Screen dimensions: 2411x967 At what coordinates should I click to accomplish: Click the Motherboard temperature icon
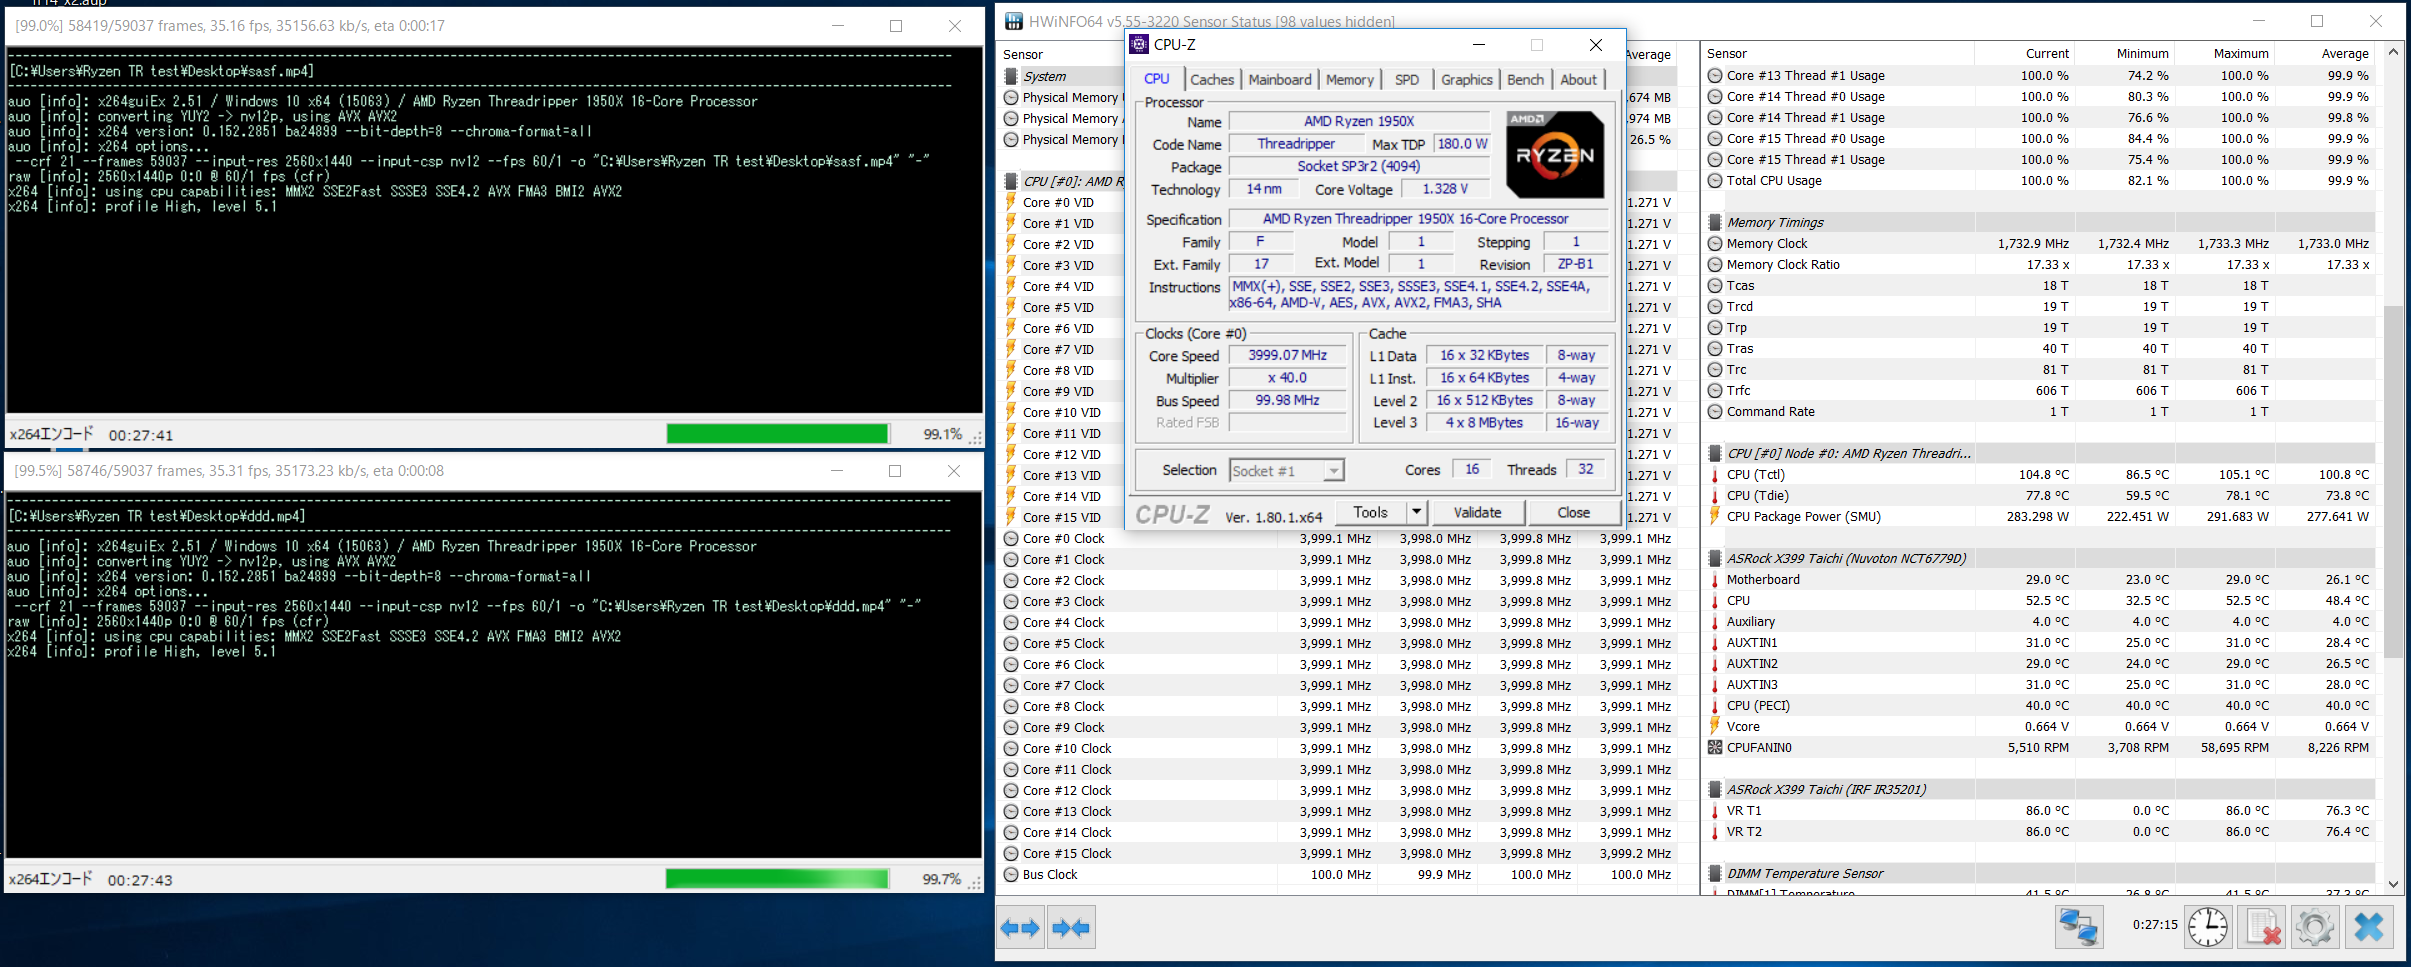[1714, 580]
